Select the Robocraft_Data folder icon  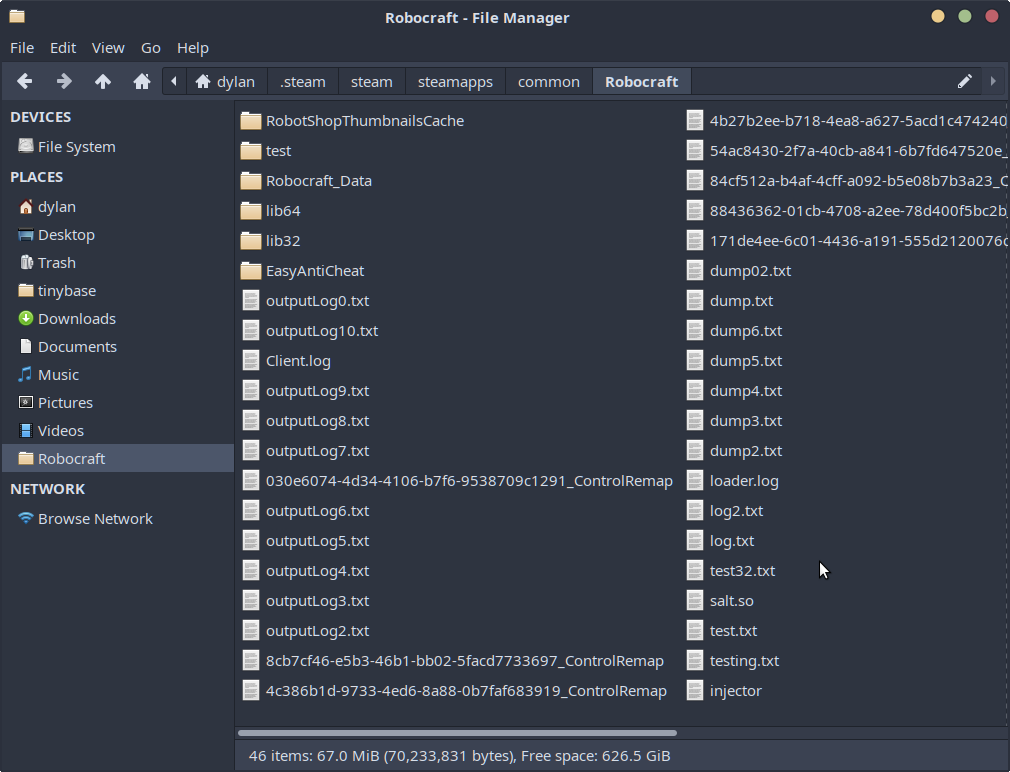(x=251, y=181)
